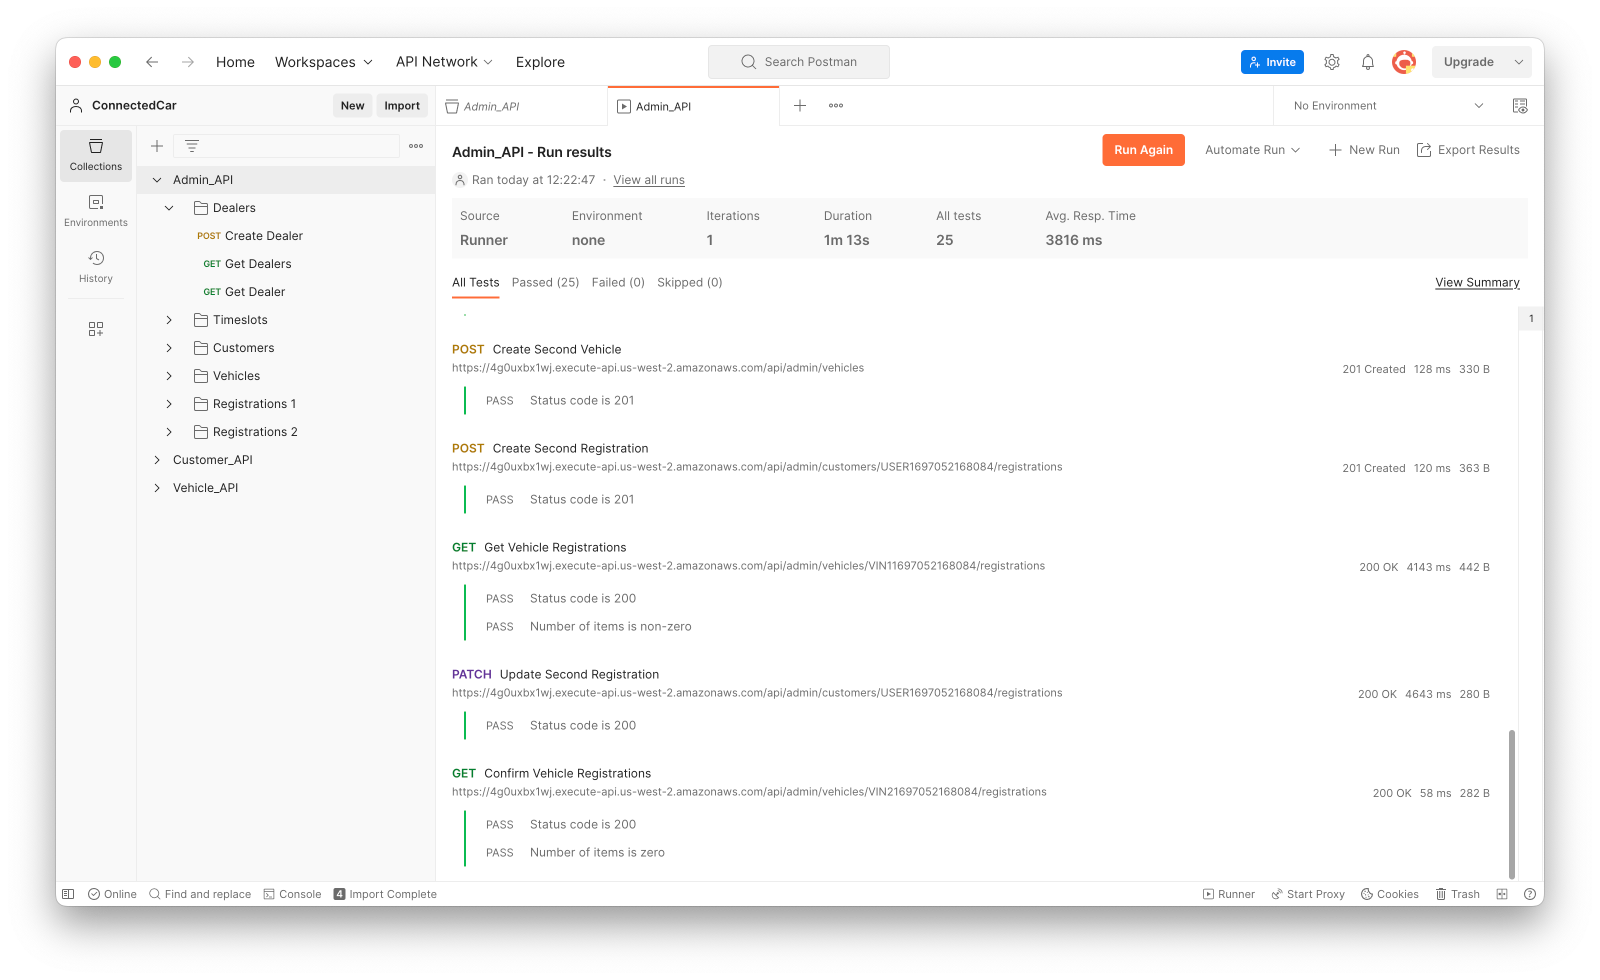This screenshot has height=980, width=1600.
Task: Open the View Summary link
Action: 1477,283
